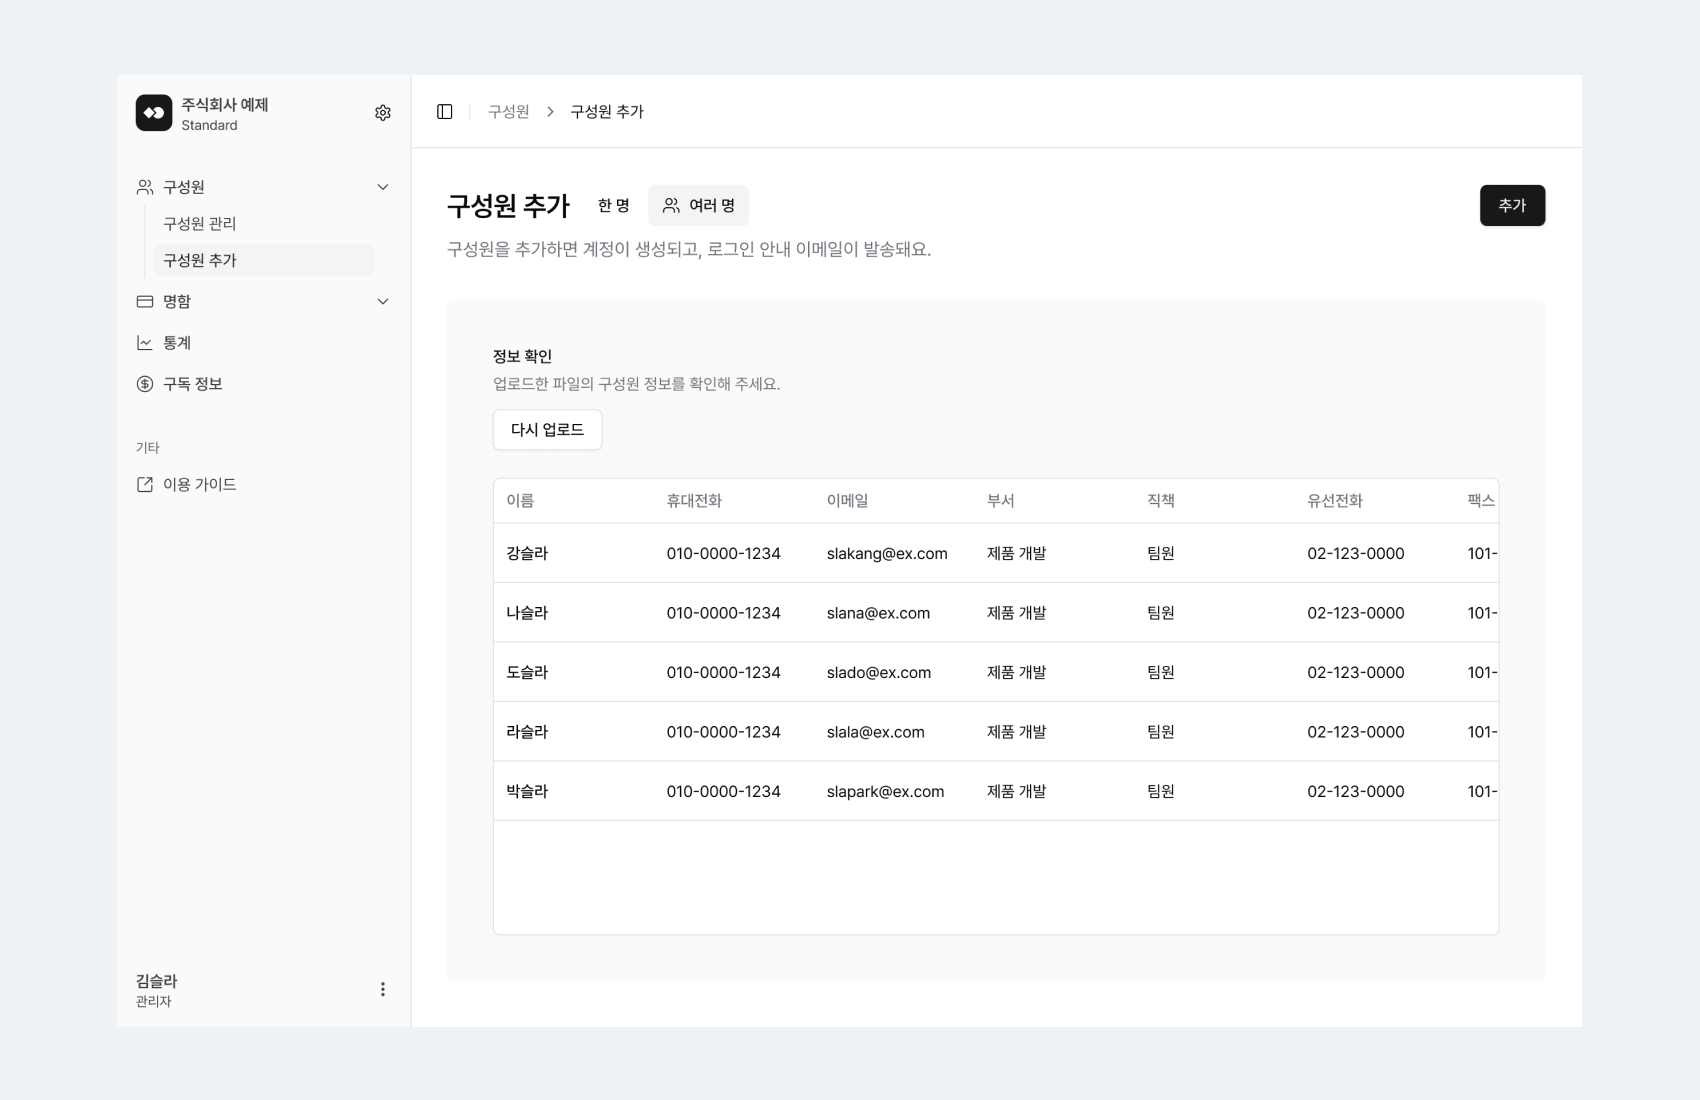Click email slana@ex.com
Screen dimensions: 1700x1100
point(878,613)
